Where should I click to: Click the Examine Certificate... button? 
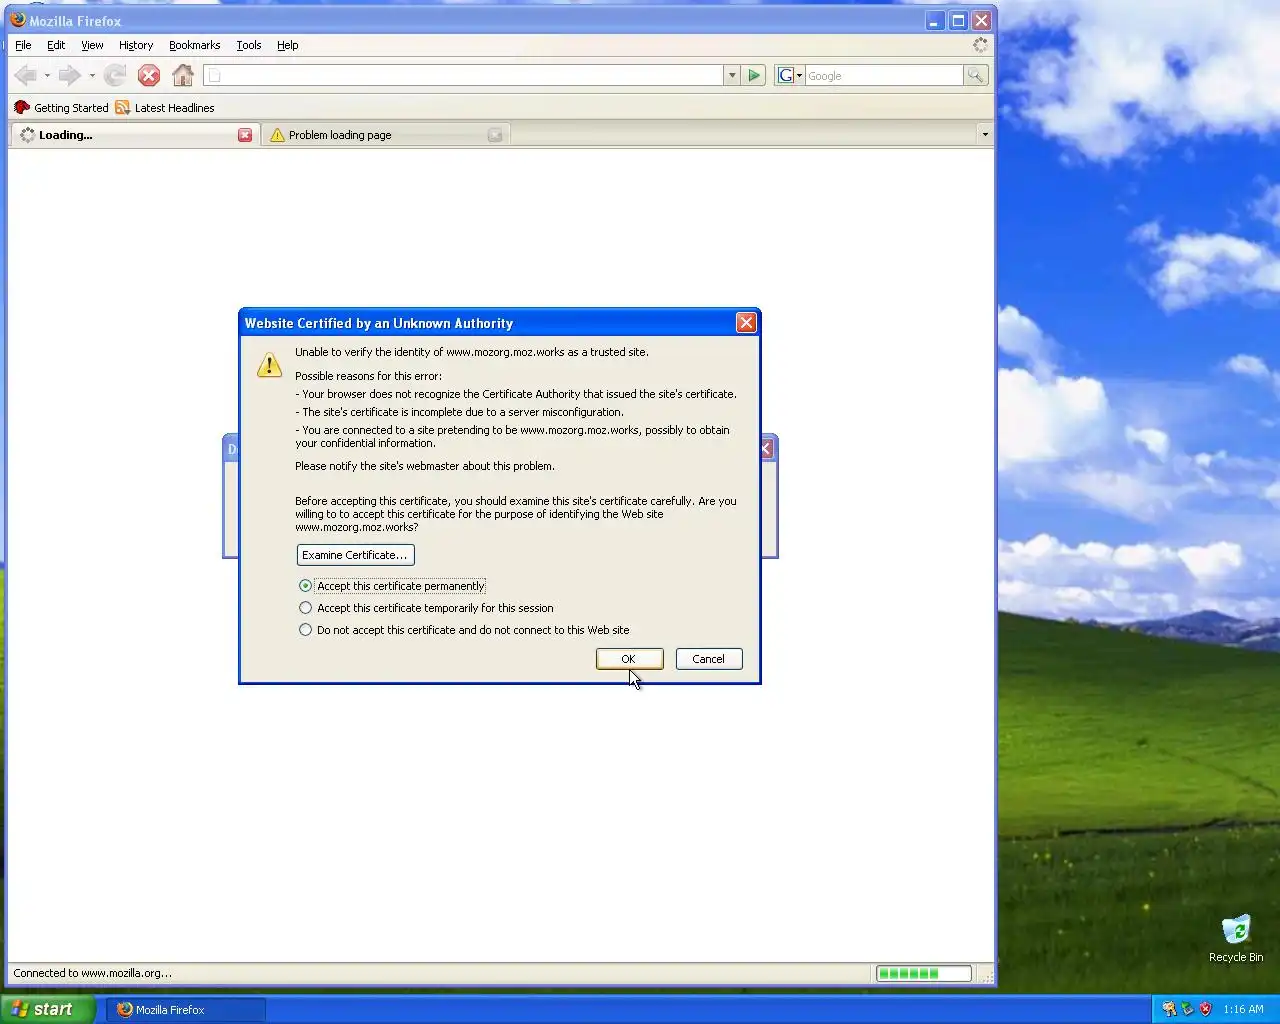coord(355,555)
